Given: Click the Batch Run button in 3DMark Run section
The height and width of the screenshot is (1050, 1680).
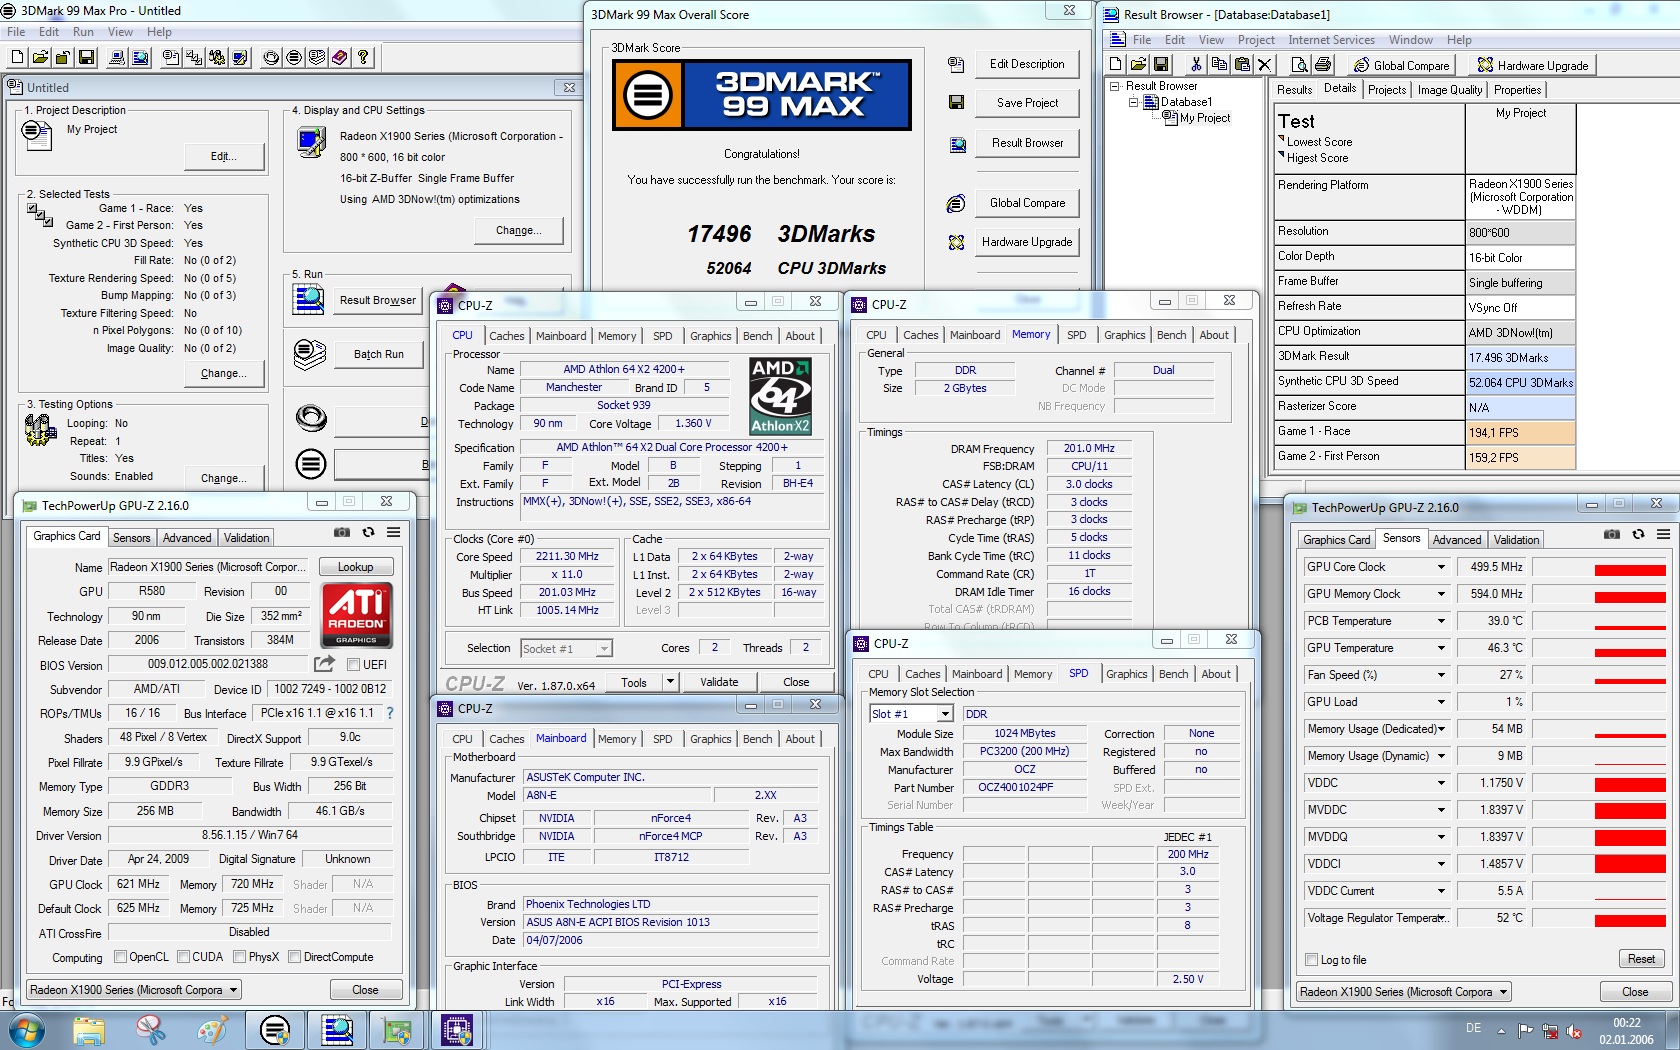Looking at the screenshot, I should (379, 354).
